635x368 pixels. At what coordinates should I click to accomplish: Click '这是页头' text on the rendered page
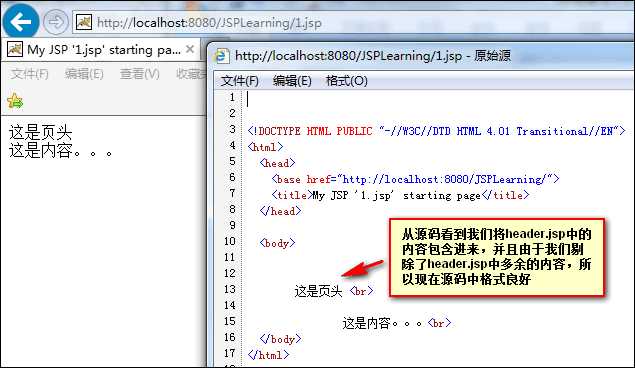click(x=40, y=133)
